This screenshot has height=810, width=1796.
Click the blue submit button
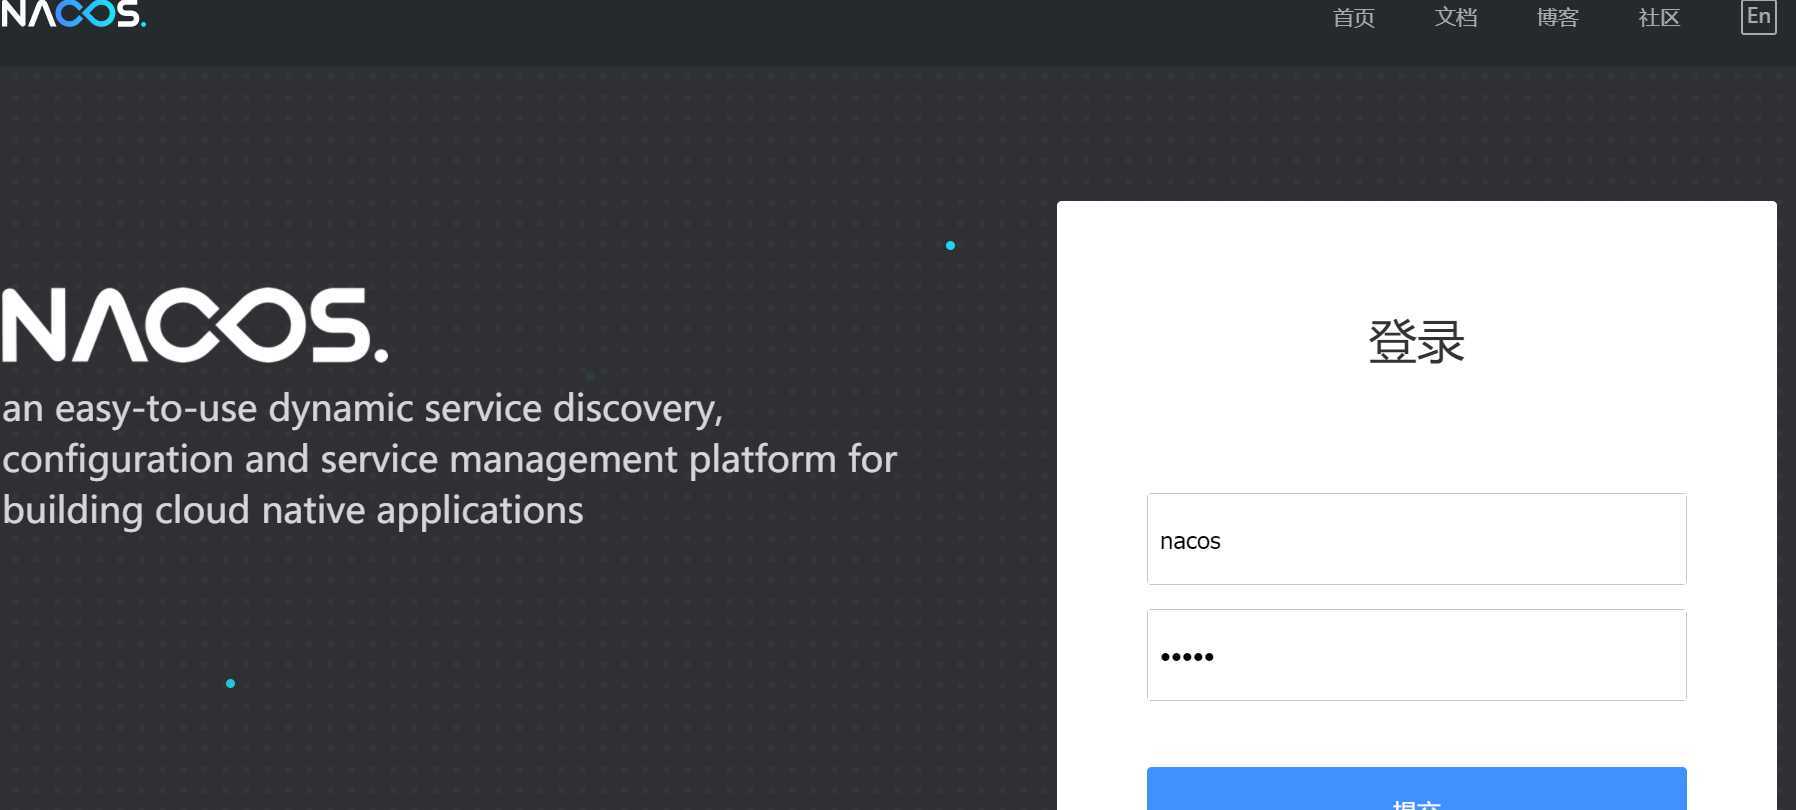coord(1416,789)
